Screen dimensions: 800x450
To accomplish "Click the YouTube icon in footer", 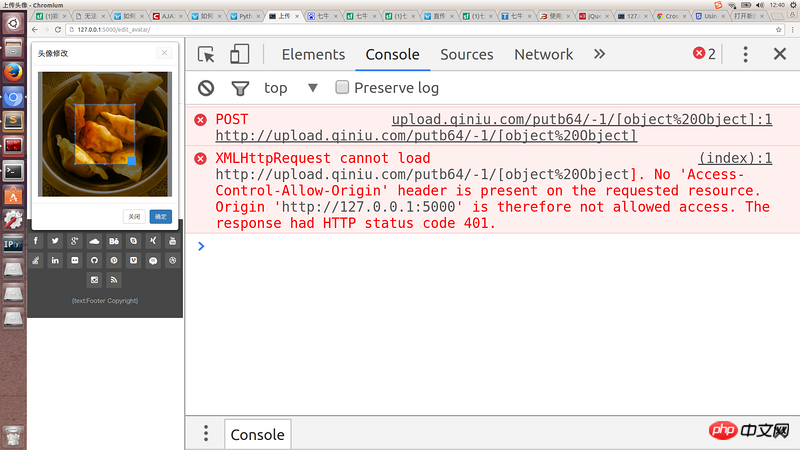I will tap(172, 241).
